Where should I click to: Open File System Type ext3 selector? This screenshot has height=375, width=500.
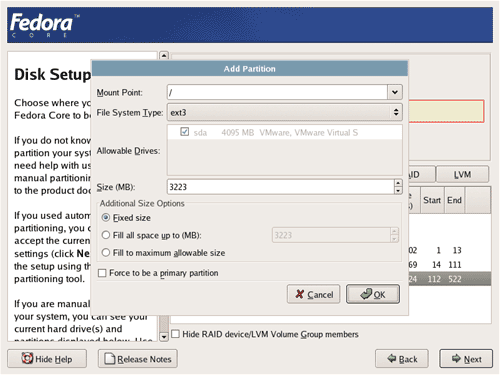284,112
